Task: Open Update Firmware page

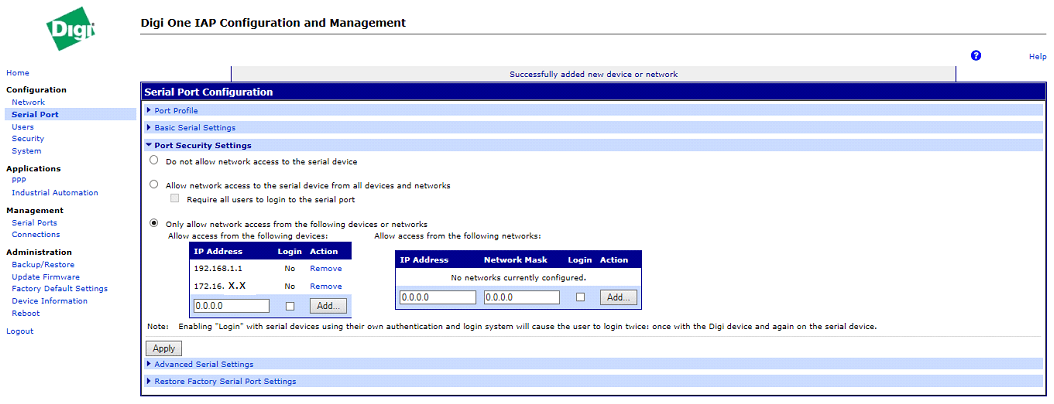Action: point(46,277)
